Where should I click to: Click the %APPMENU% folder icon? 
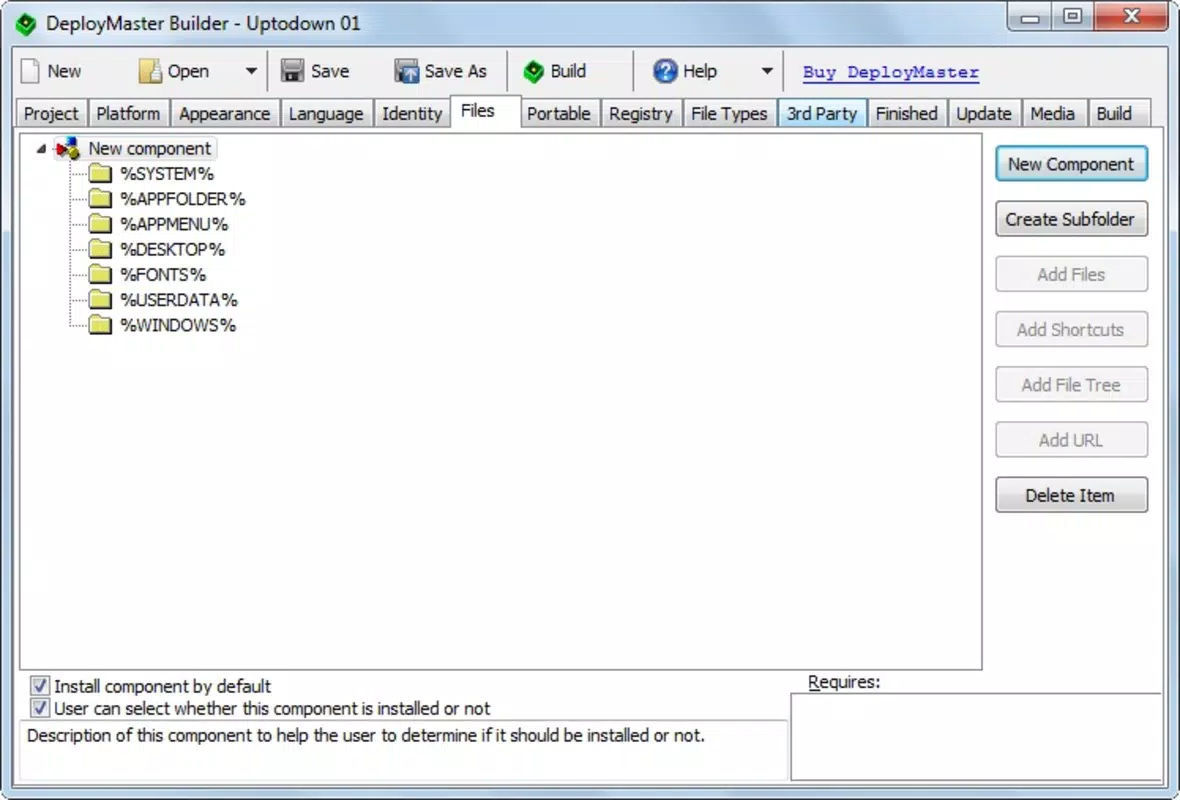point(100,224)
